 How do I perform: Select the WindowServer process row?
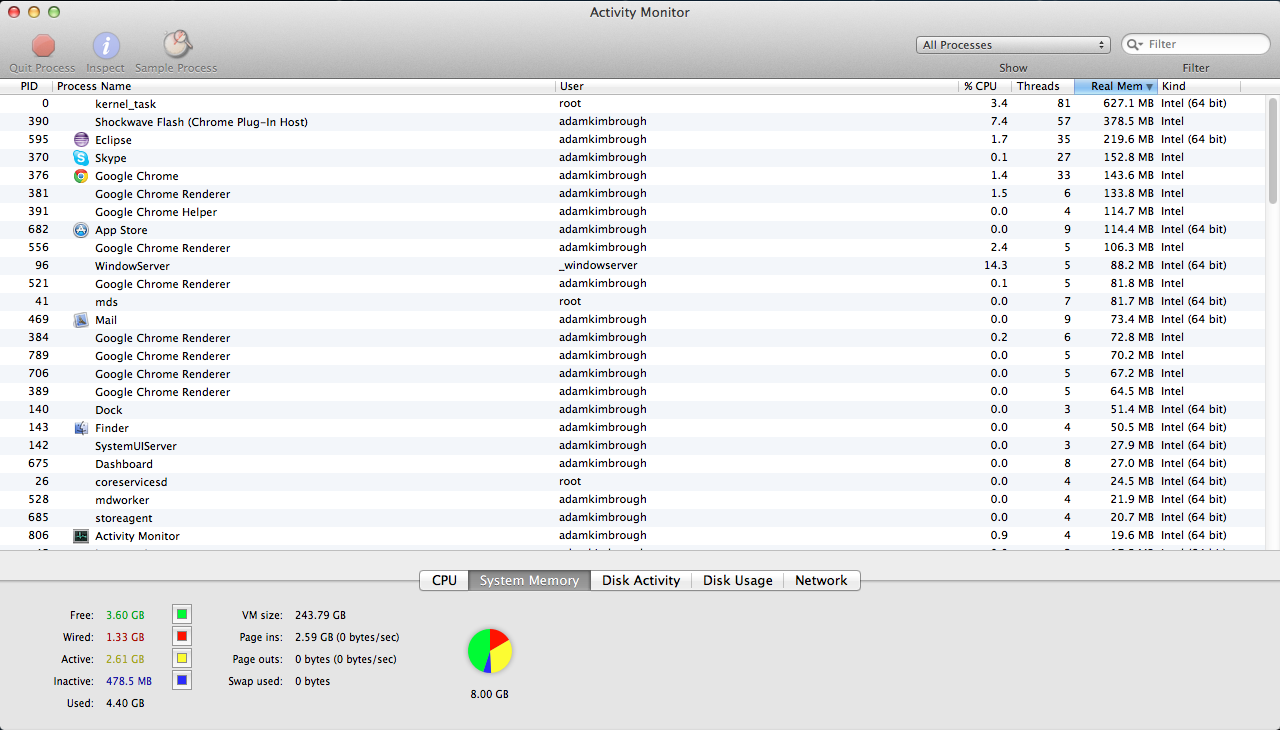tap(640, 266)
